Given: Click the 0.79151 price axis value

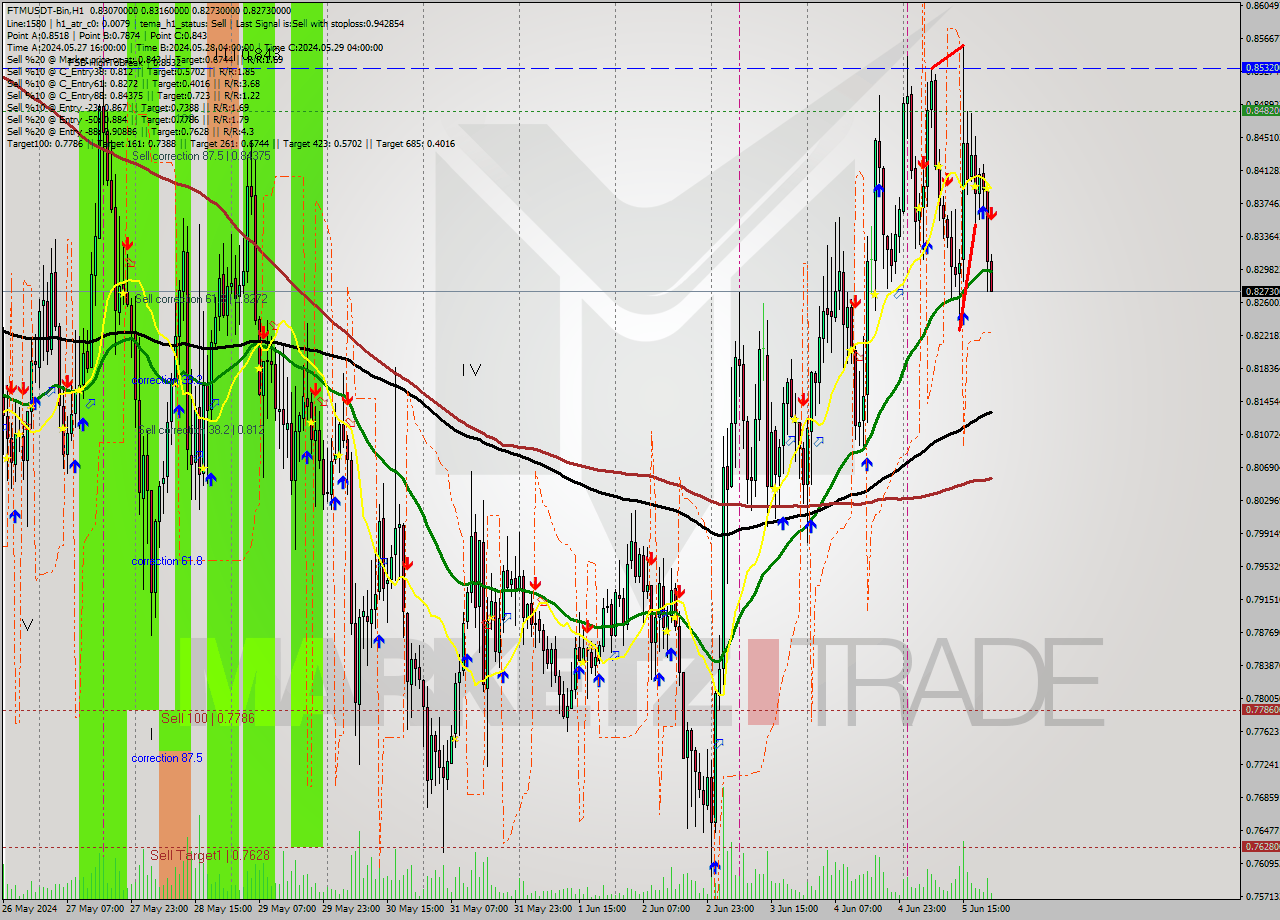Looking at the screenshot, I should pyautogui.click(x=1260, y=600).
